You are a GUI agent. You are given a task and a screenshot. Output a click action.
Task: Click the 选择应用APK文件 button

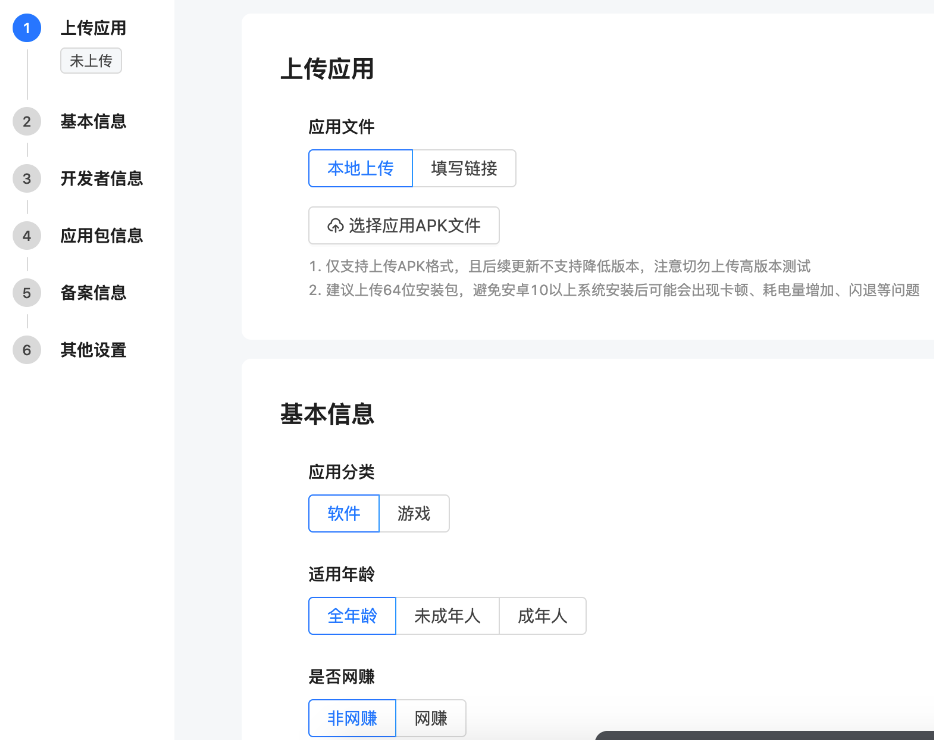click(403, 225)
